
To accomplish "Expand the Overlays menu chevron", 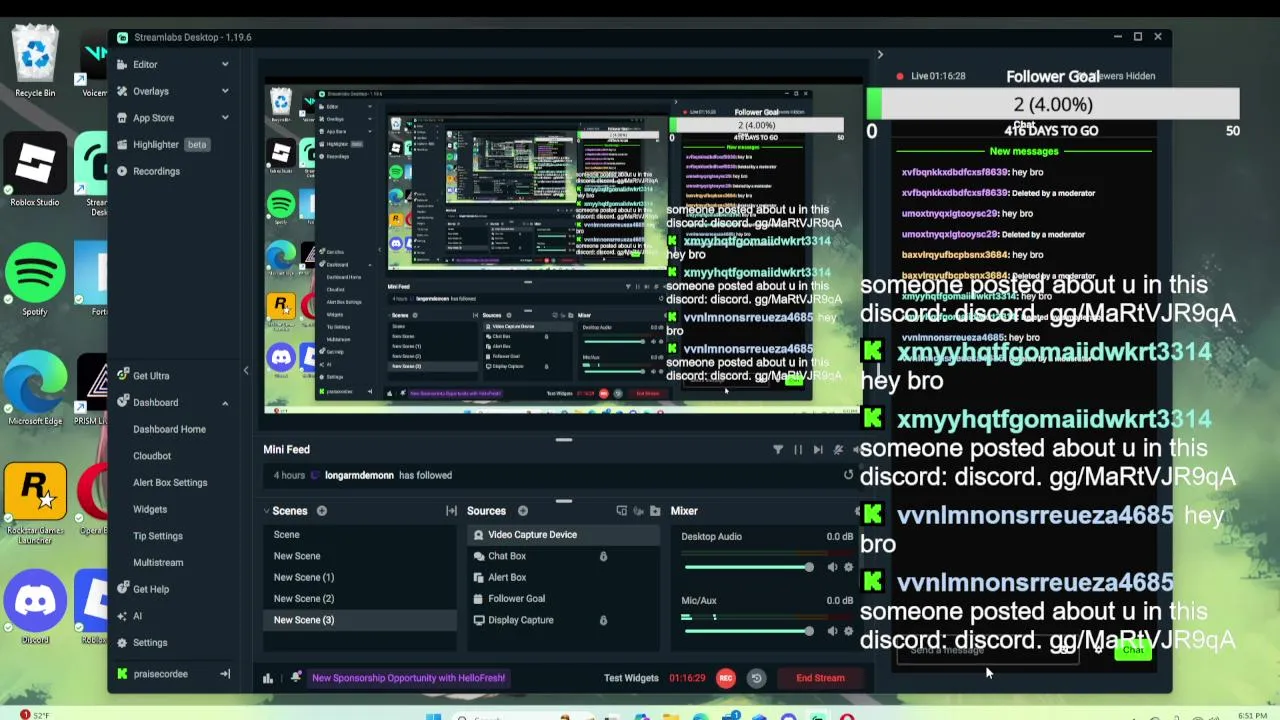I will [x=225, y=91].
